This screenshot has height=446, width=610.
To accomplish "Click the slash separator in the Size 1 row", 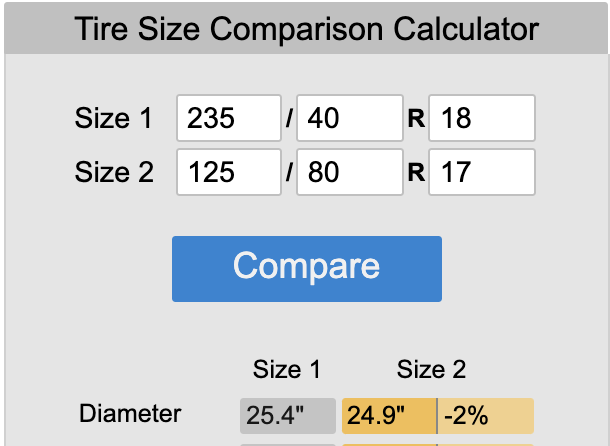I will [289, 118].
